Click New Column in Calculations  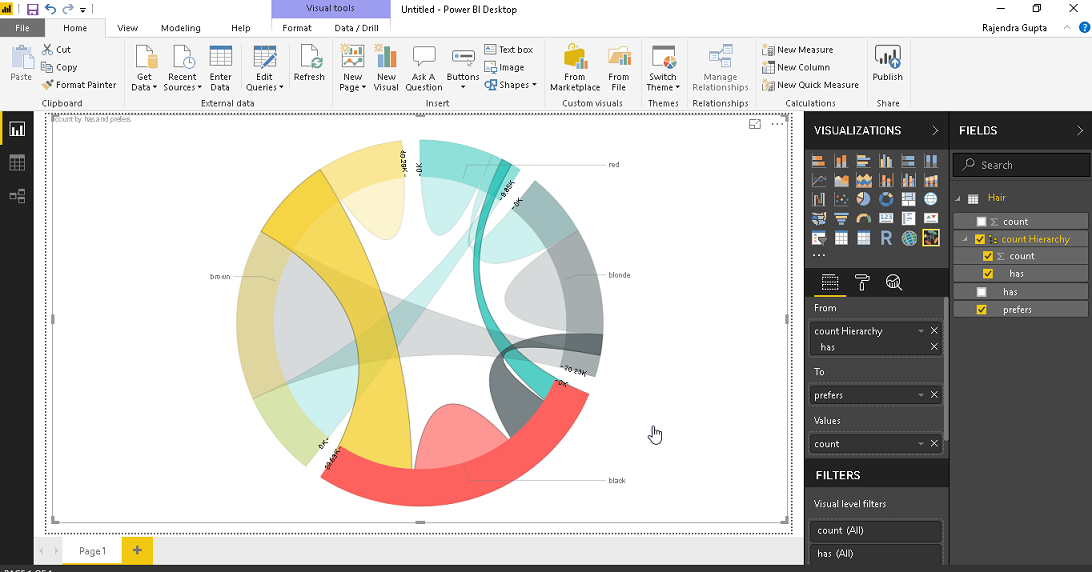click(x=796, y=67)
